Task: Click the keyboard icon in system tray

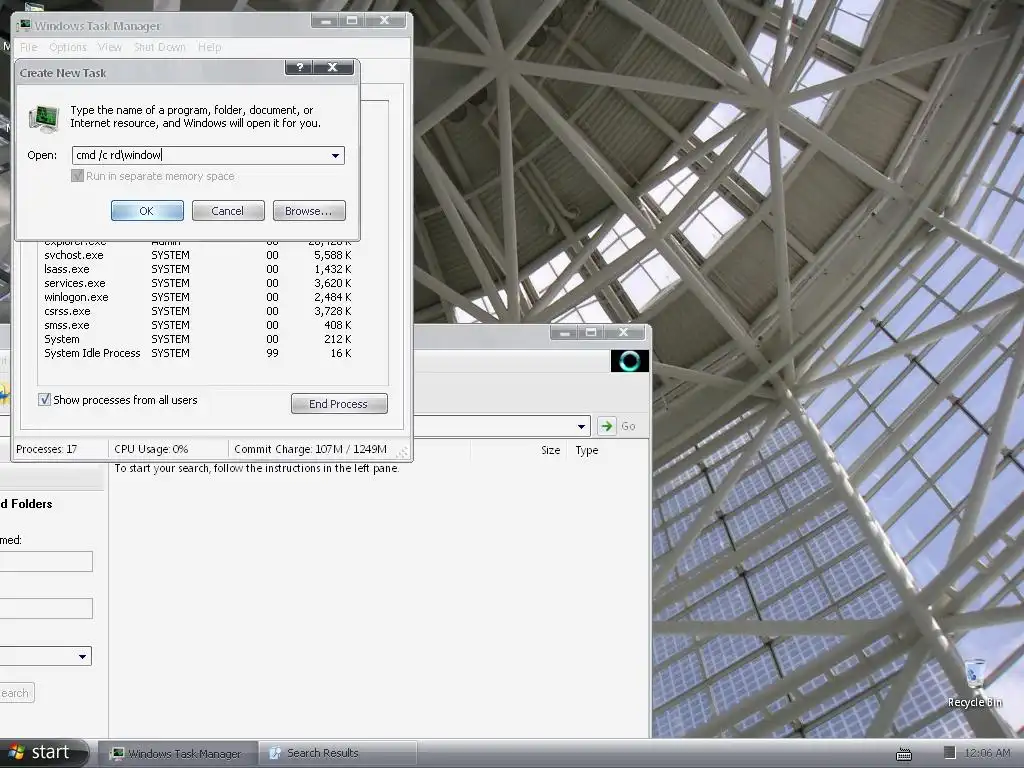Action: (x=904, y=754)
